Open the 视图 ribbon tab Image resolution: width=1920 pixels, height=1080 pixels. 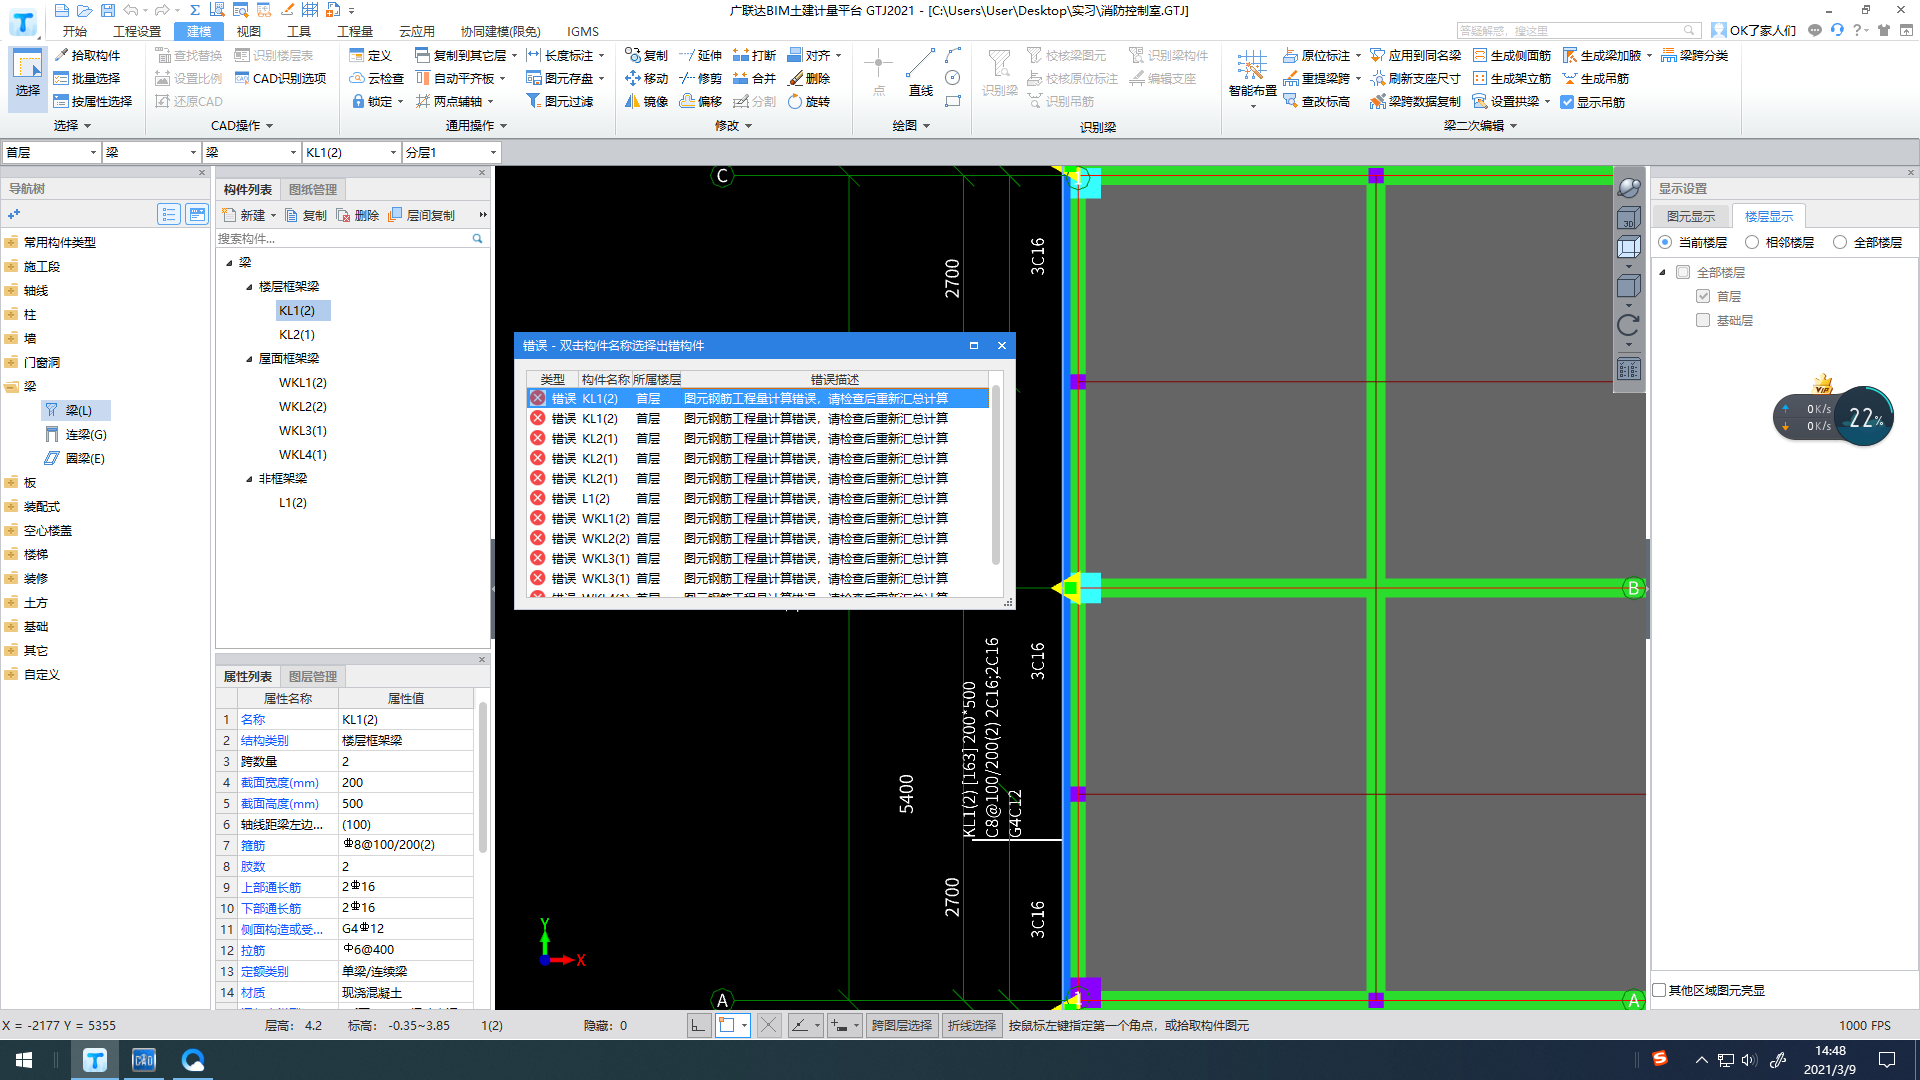tap(249, 31)
